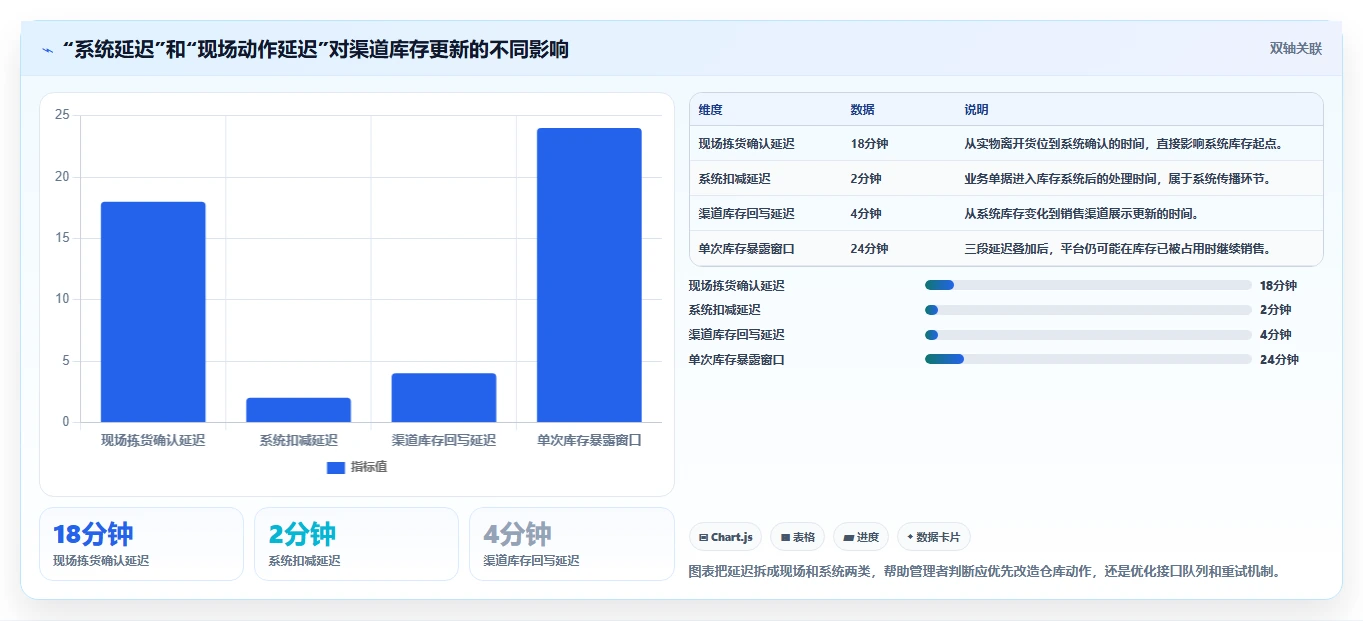The height and width of the screenshot is (621, 1363).
Task: Click the 系统扣减延迟 bar in chart
Action: [x=298, y=410]
